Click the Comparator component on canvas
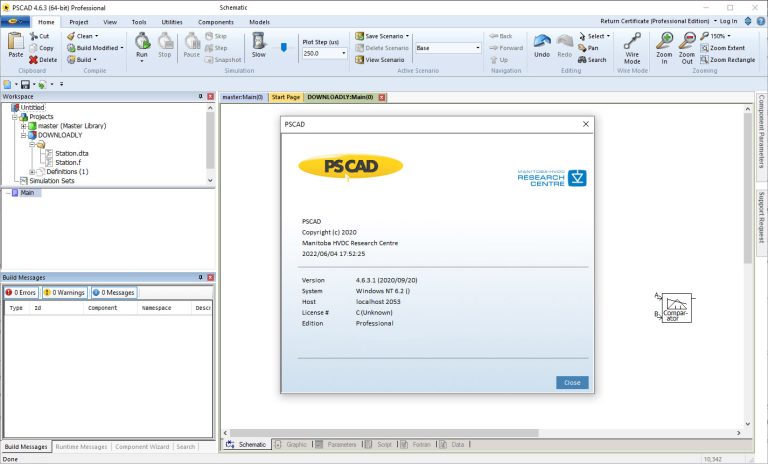The image size is (768, 464). point(676,308)
